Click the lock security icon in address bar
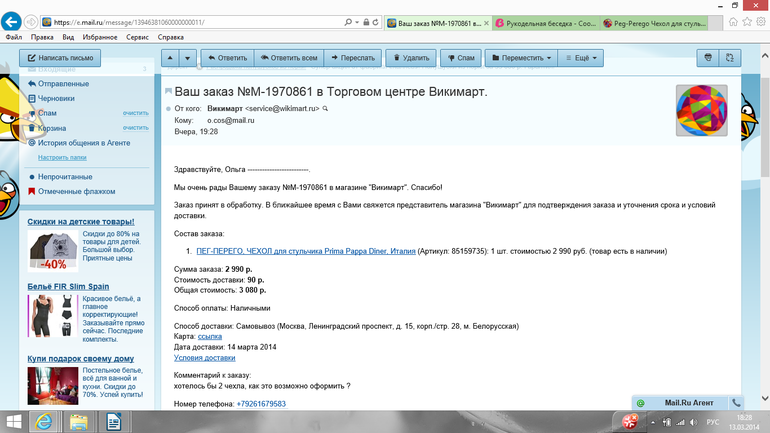Screen dimensions: 770x433 [366, 22]
